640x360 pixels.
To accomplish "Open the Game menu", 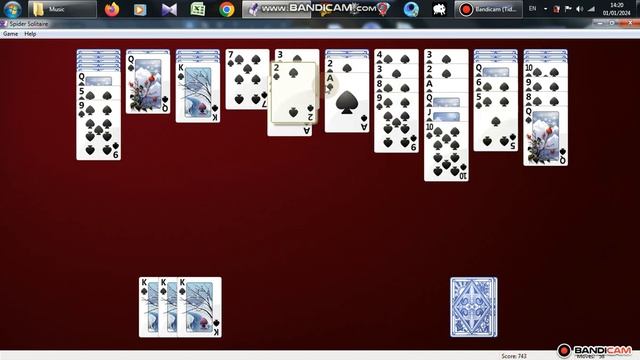I will pos(10,34).
